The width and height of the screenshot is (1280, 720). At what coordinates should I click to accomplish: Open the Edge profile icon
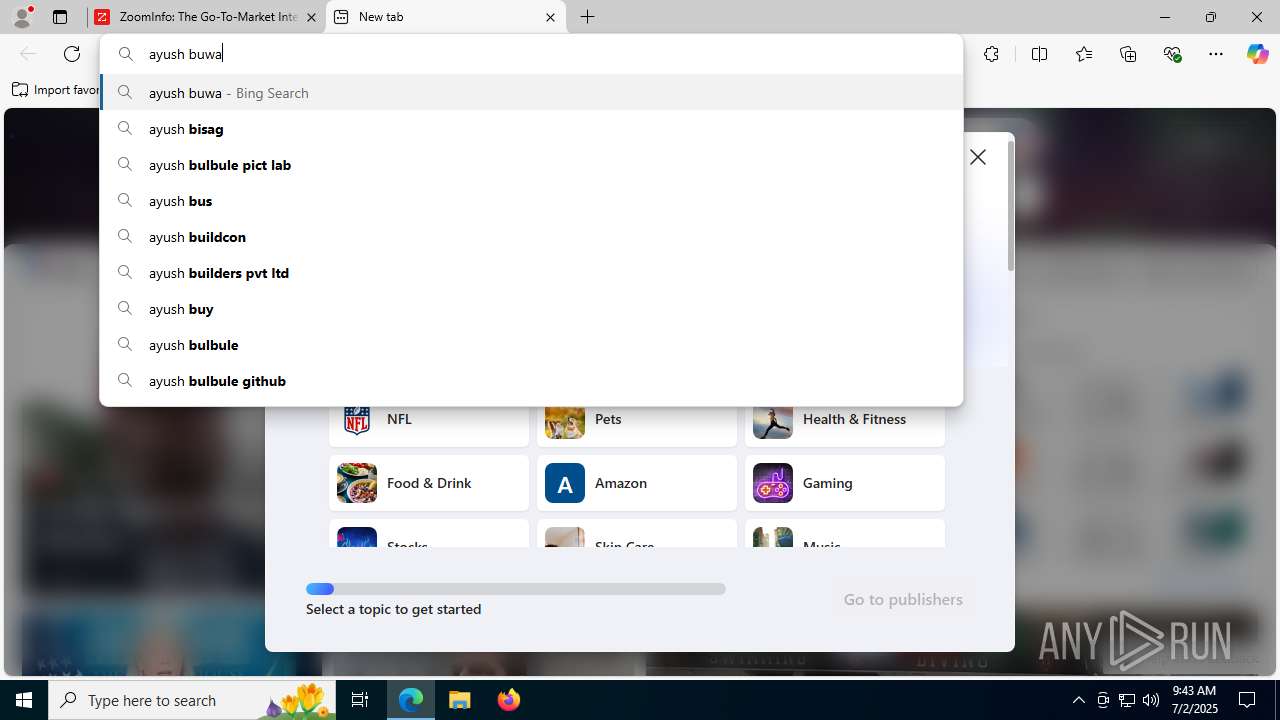click(x=22, y=17)
